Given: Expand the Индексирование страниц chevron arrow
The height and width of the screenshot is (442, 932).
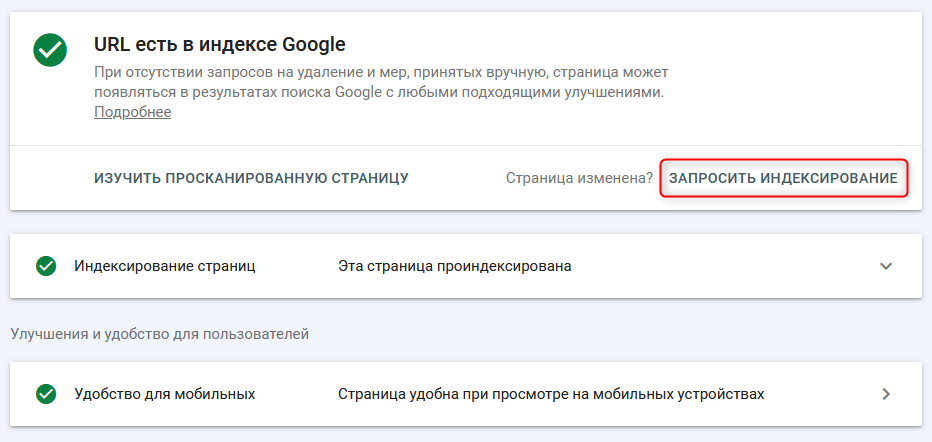Looking at the screenshot, I should (x=885, y=266).
